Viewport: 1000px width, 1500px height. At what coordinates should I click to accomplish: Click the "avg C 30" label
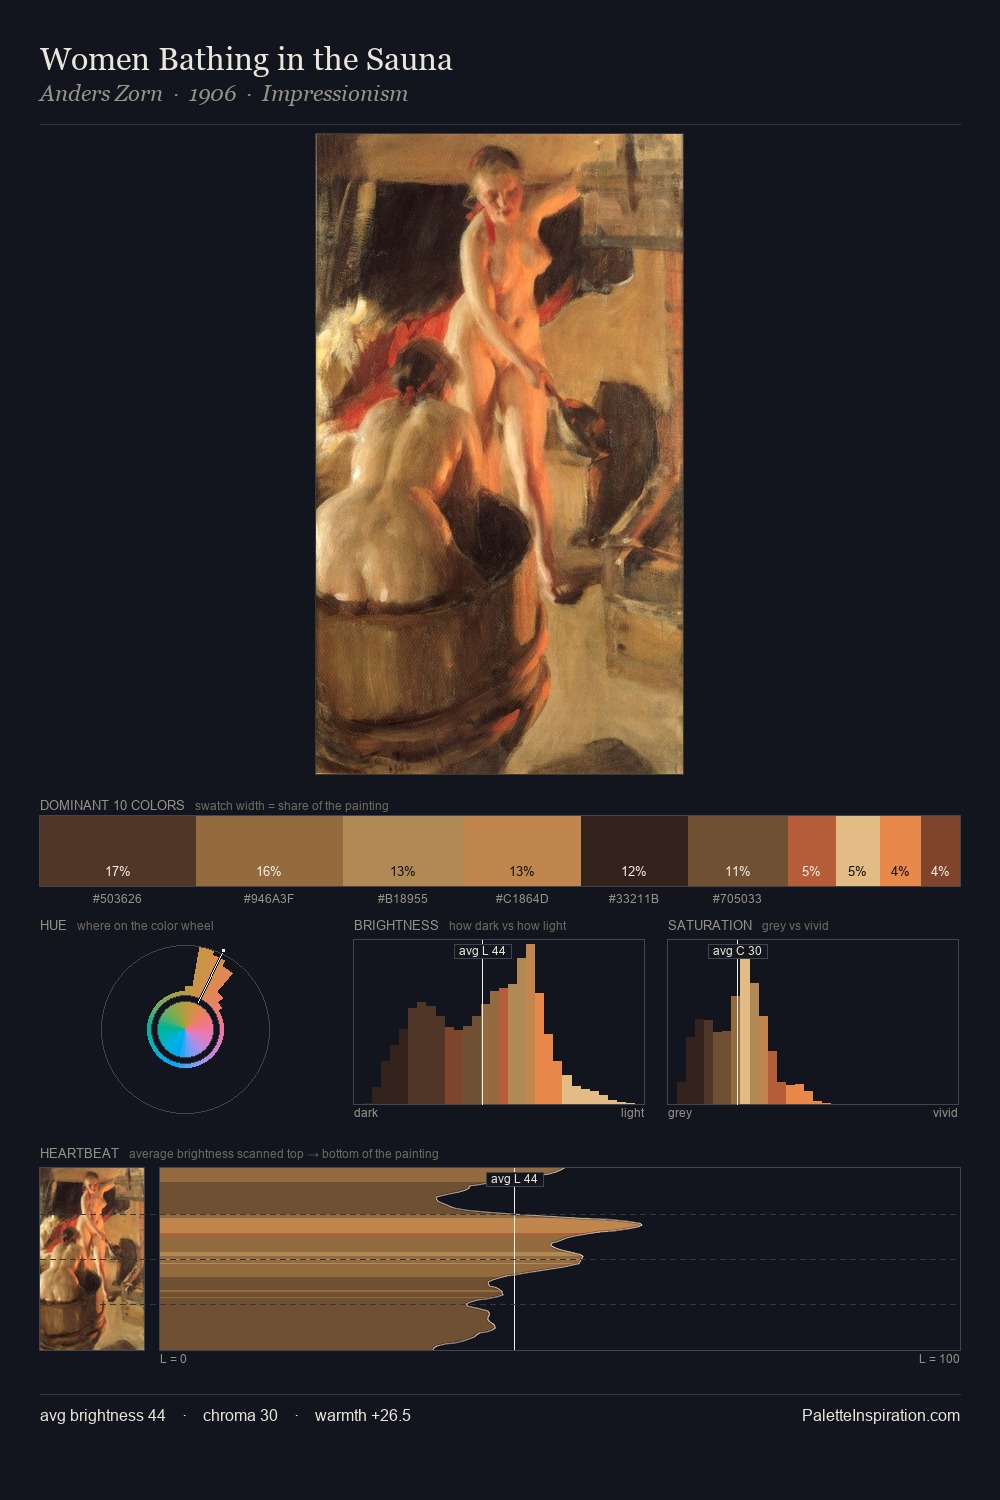pyautogui.click(x=737, y=951)
